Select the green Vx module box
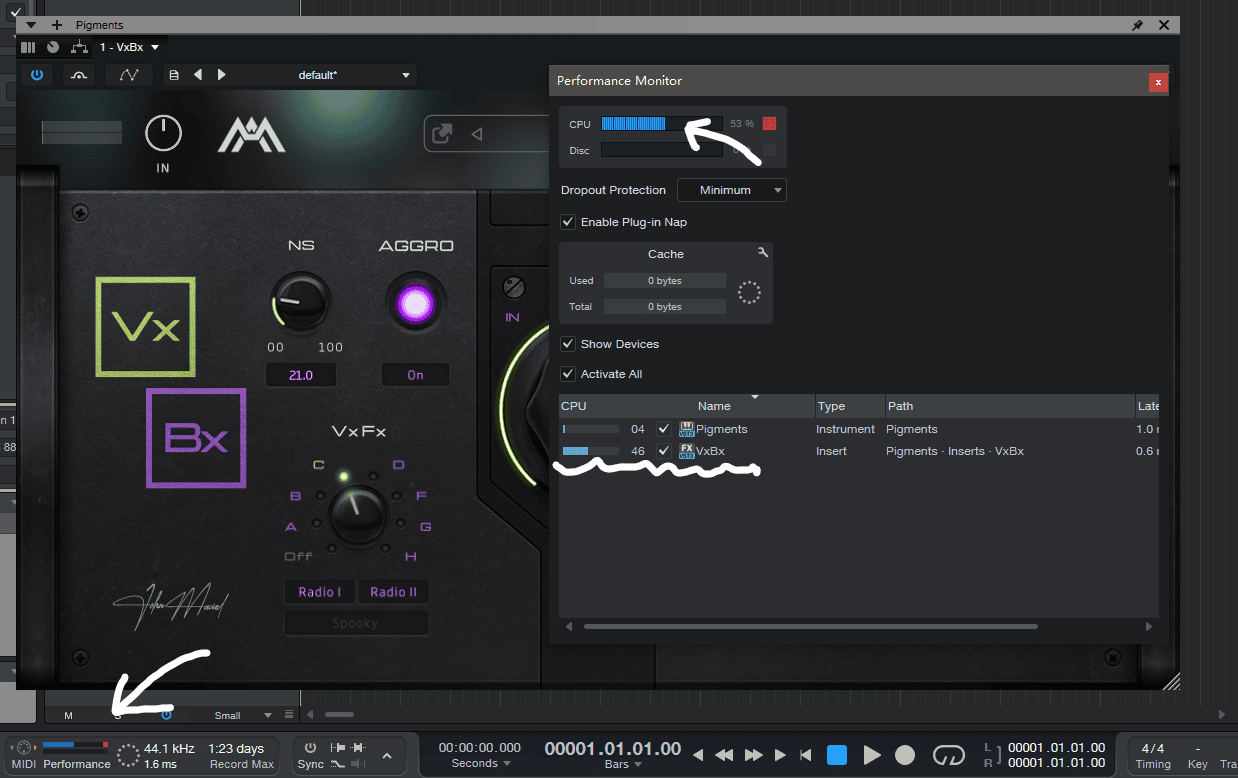 [146, 327]
